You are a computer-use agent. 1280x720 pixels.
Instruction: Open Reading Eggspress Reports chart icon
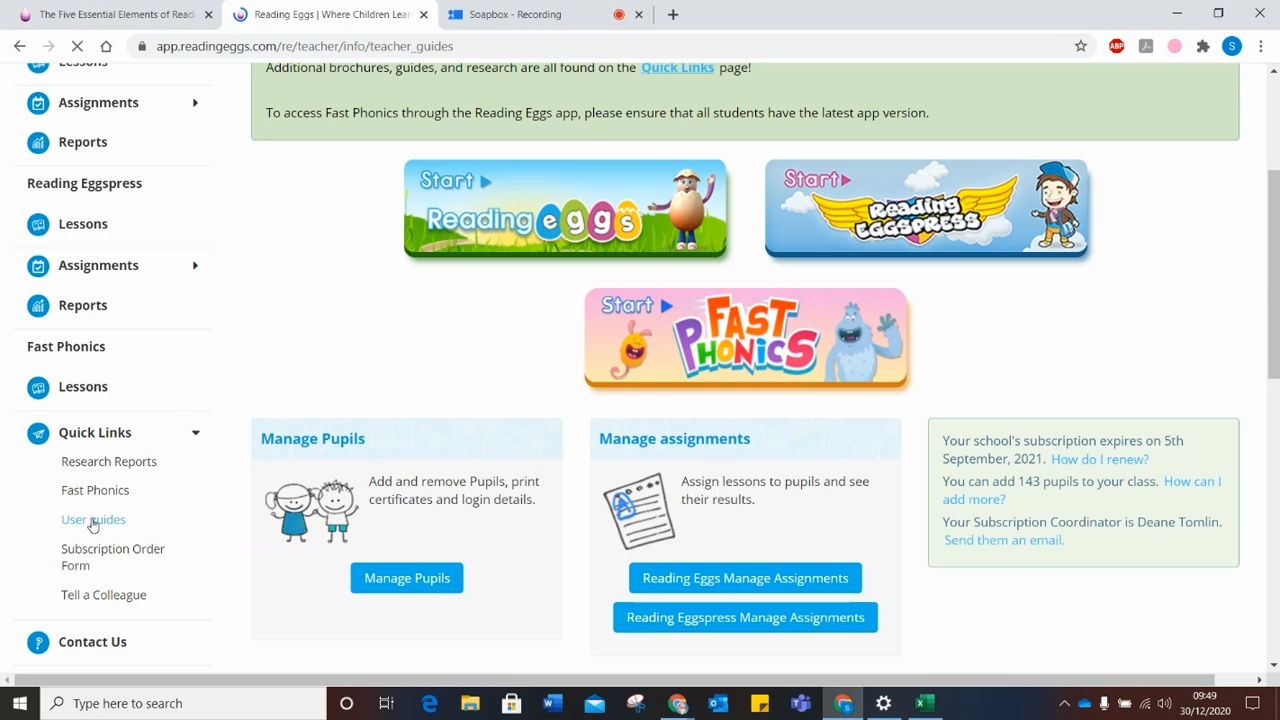pyautogui.click(x=38, y=305)
